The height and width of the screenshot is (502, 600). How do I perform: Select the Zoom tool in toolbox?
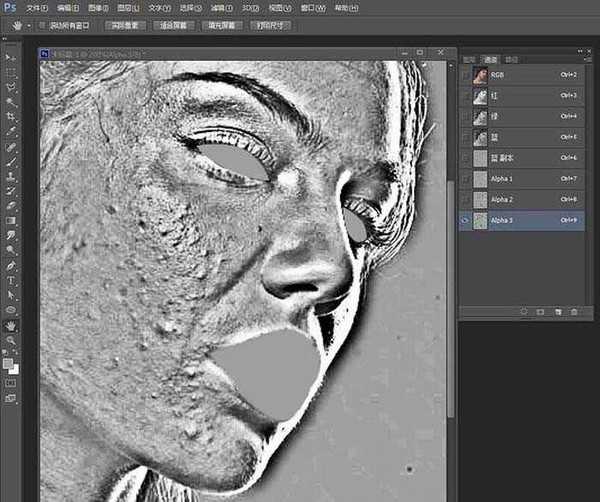[11, 340]
